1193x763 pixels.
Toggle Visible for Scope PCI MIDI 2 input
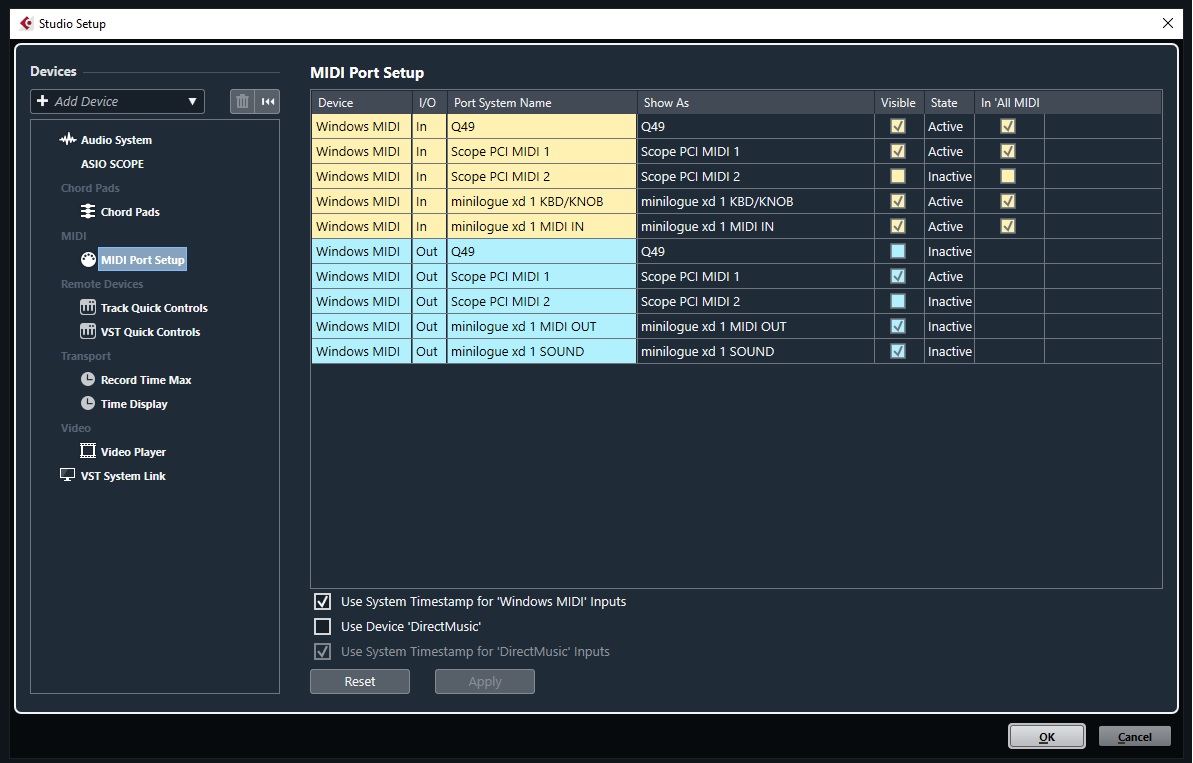[898, 176]
